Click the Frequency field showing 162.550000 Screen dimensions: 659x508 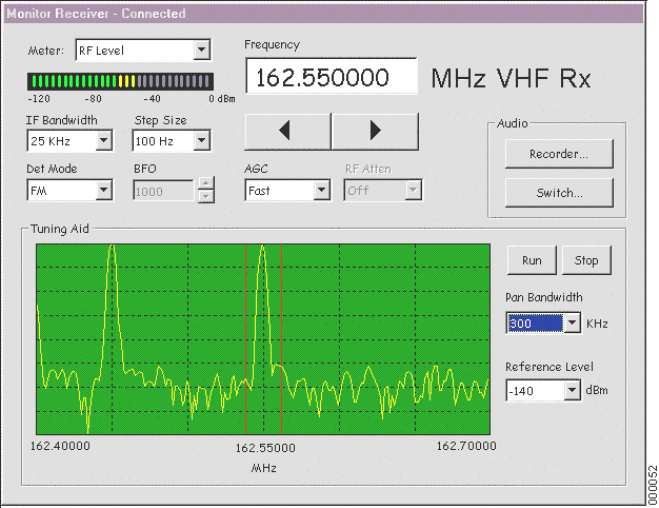[331, 76]
